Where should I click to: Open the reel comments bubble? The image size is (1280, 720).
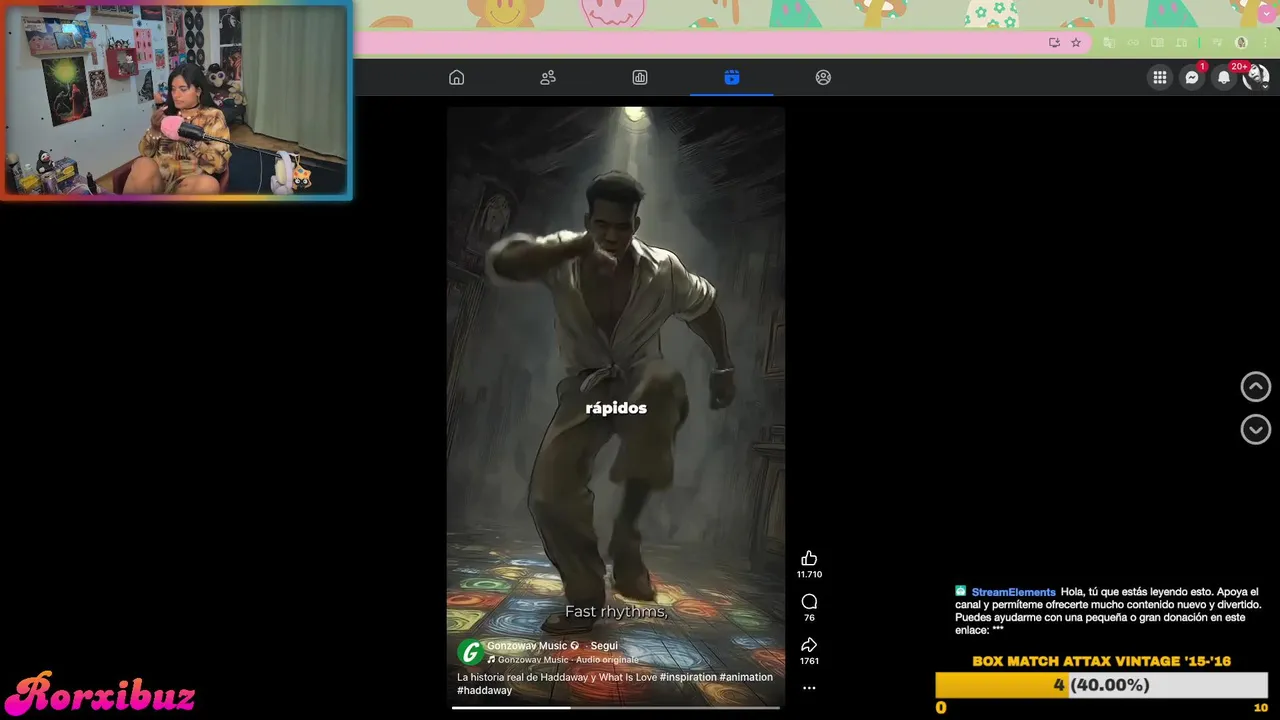coord(809,601)
